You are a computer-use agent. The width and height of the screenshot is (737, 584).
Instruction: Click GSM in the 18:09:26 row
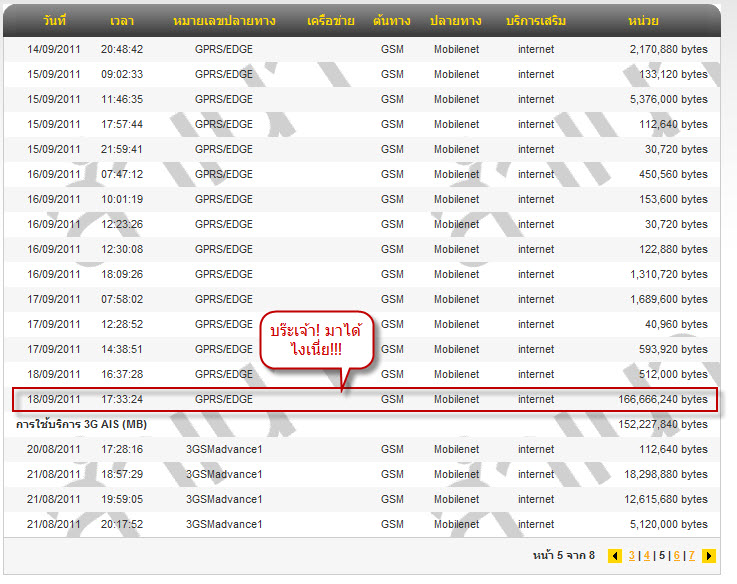392,274
